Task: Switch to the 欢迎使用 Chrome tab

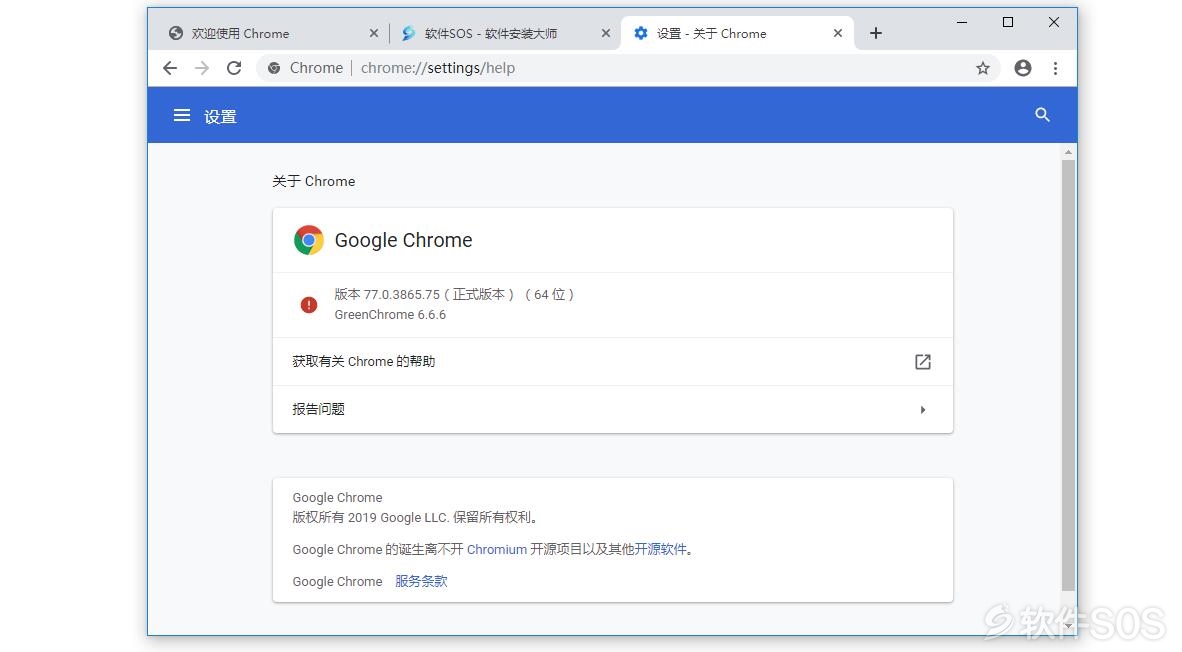Action: 271,33
